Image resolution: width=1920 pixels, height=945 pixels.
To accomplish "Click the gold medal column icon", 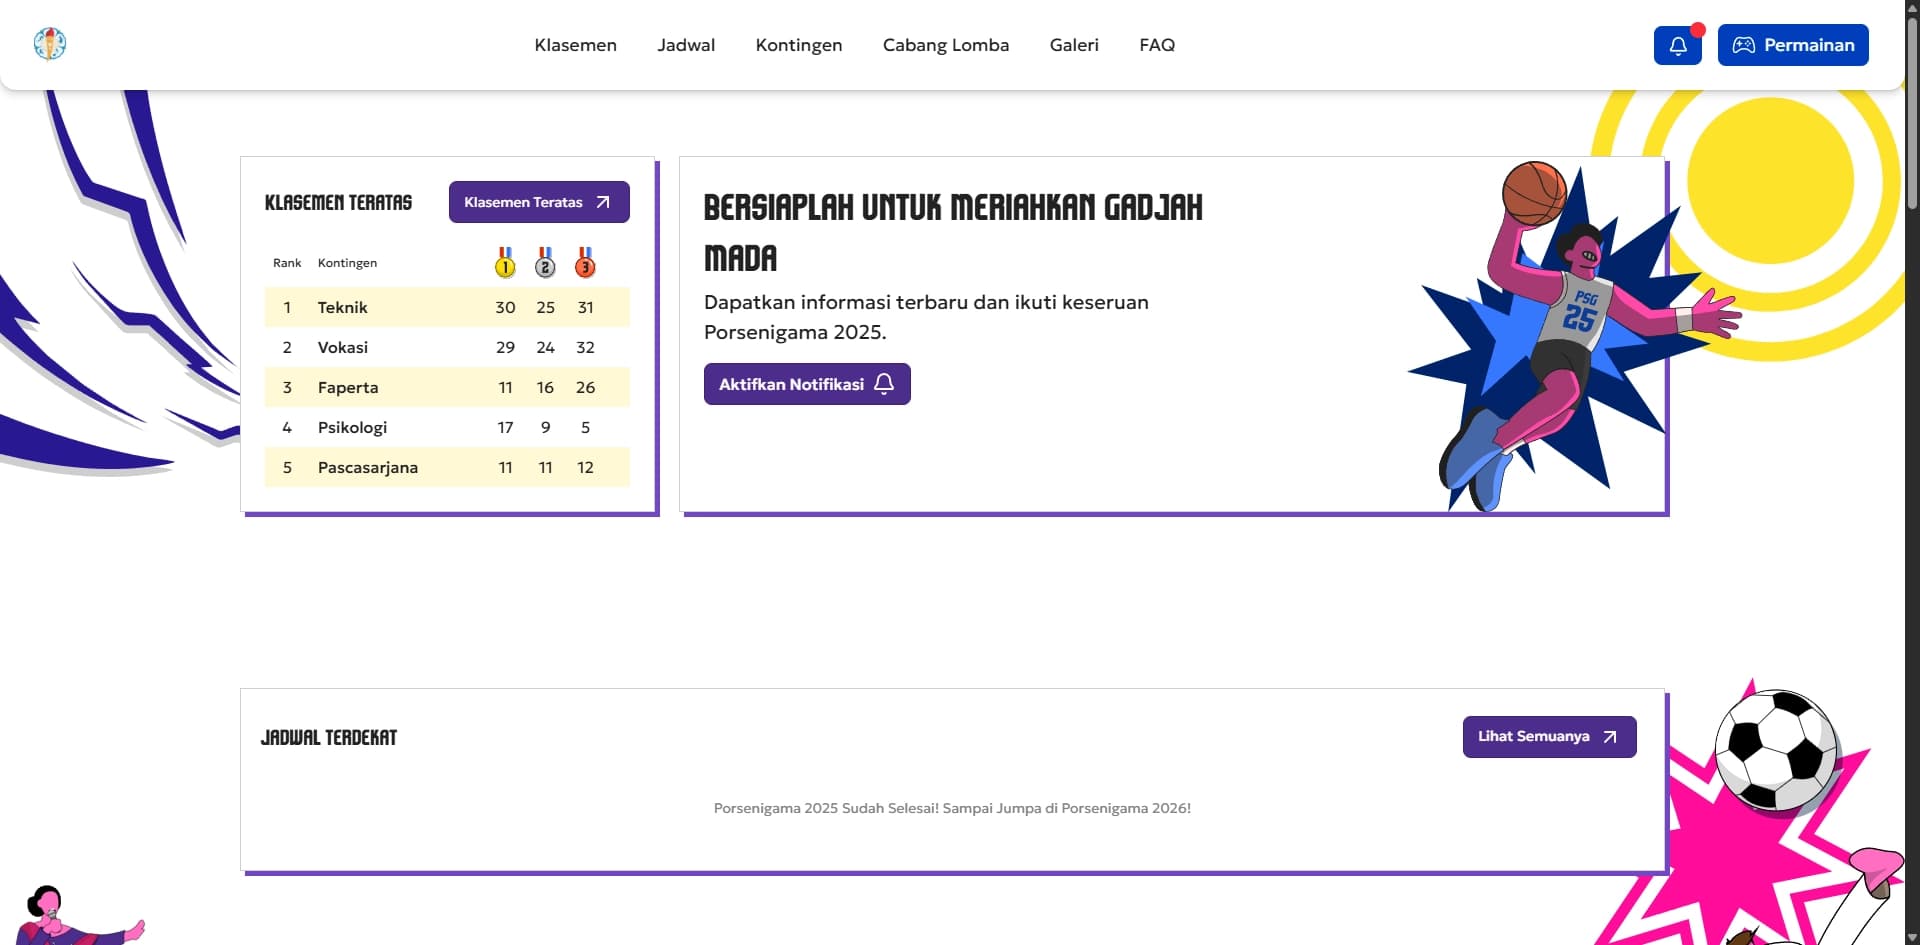I will pos(505,263).
